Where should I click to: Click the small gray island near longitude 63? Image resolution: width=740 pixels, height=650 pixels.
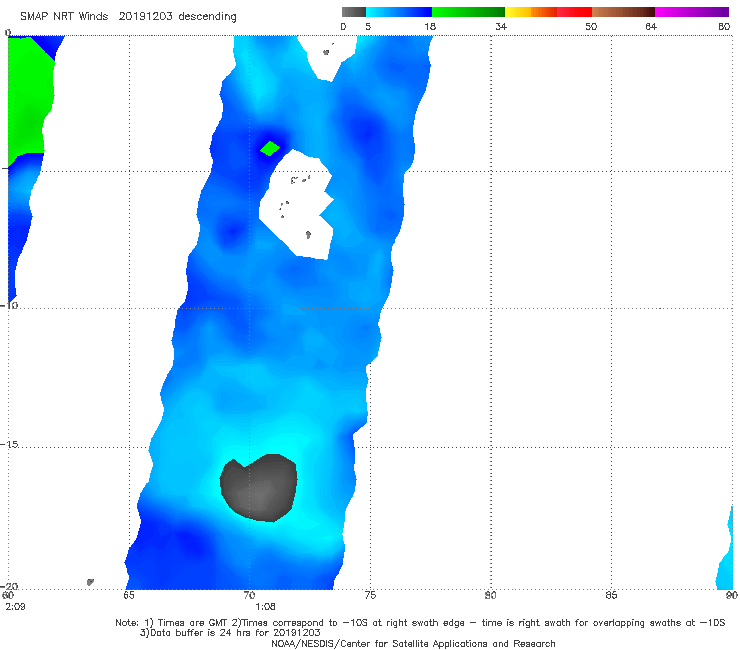click(91, 582)
